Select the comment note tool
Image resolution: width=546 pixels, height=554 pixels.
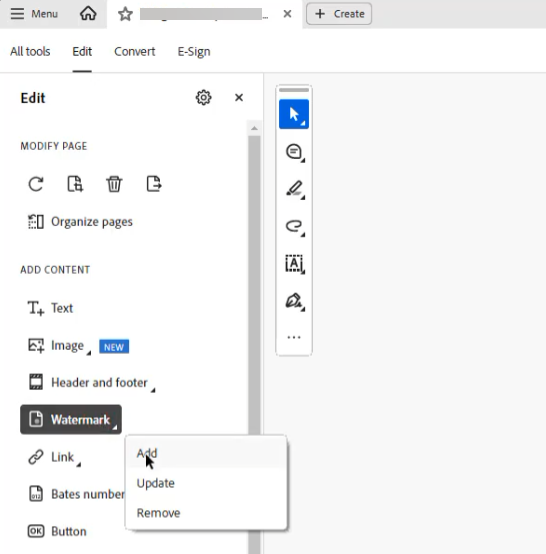tap(294, 152)
